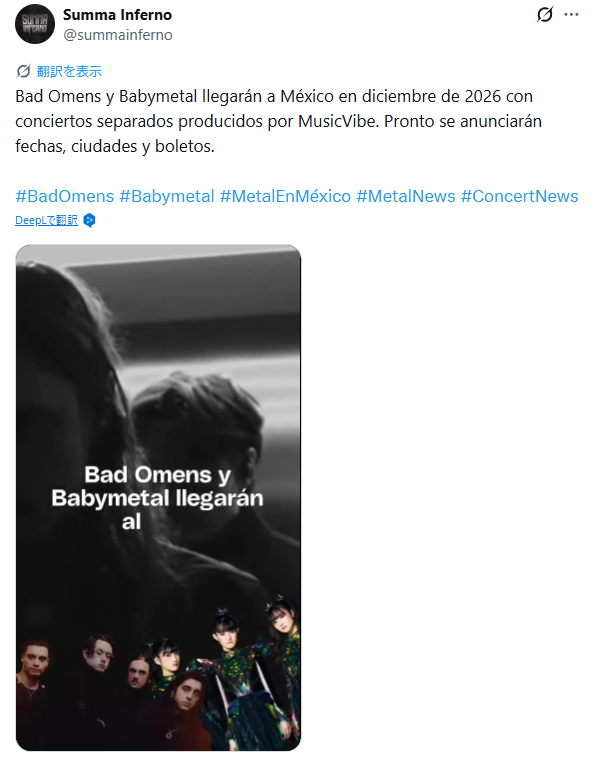Viewport: 596px width, 757px height.
Task: Click the Grok icon at top right
Action: tap(545, 14)
